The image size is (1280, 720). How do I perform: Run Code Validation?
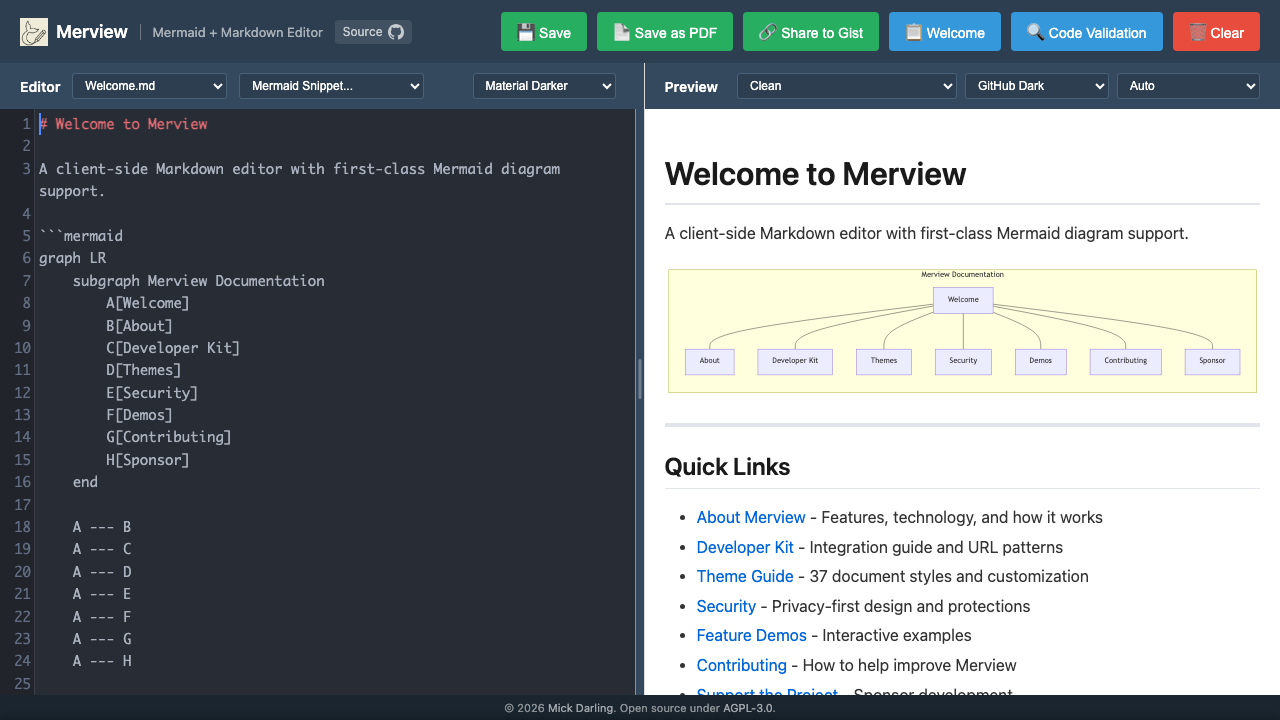(1087, 32)
